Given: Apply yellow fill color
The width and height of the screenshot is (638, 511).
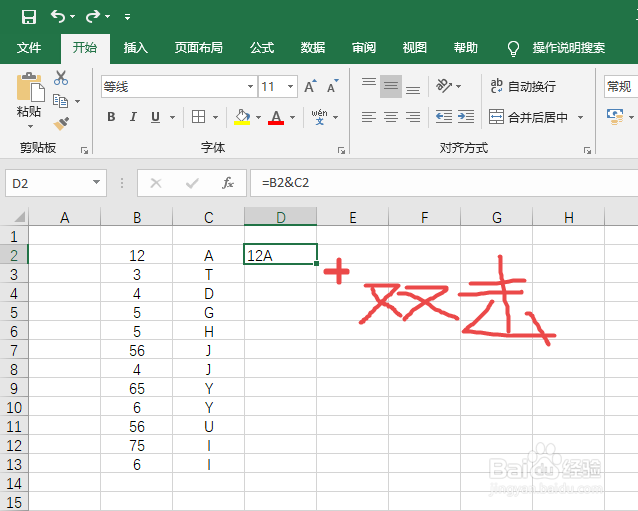Looking at the screenshot, I should point(242,117).
